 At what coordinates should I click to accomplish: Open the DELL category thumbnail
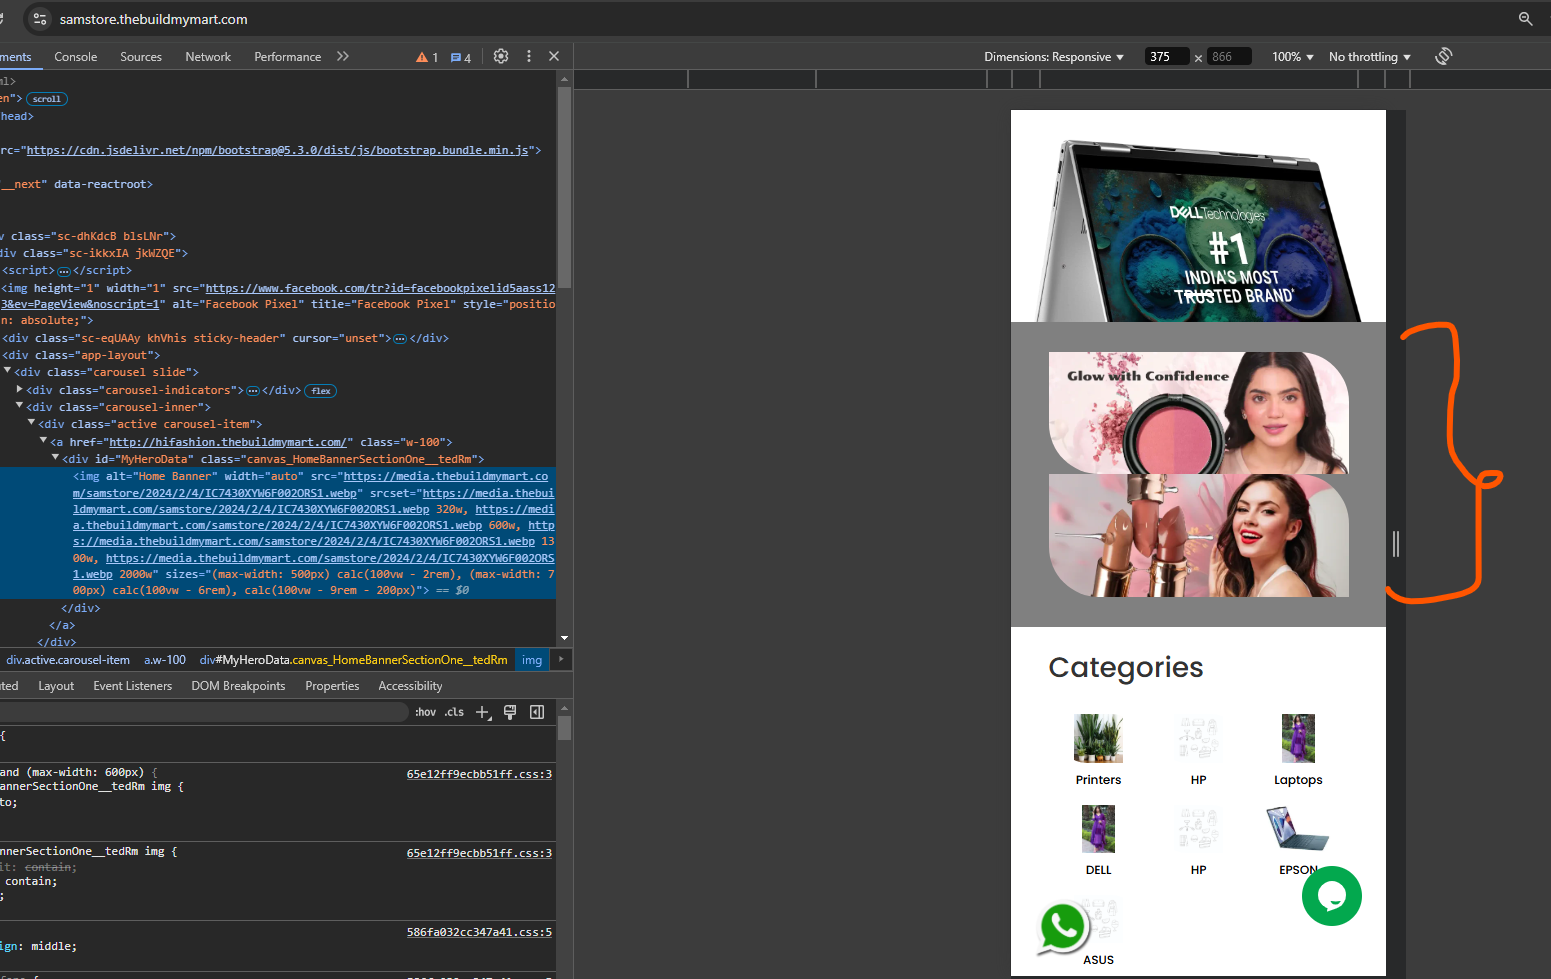1098,828
